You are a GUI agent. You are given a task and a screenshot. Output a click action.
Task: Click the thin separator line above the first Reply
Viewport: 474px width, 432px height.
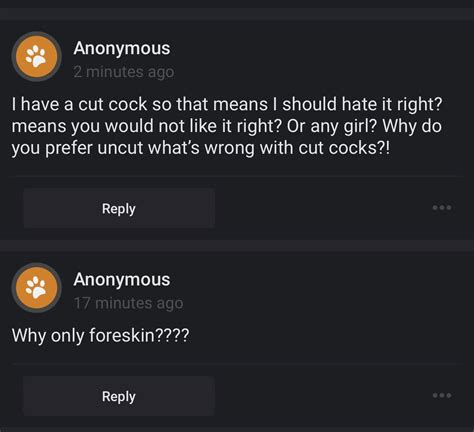[x=237, y=176]
